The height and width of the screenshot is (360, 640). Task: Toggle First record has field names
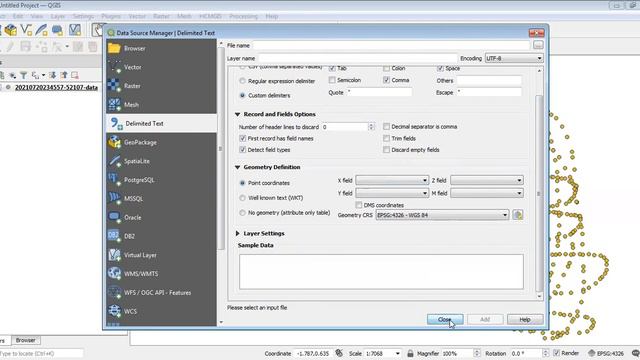tap(242, 138)
